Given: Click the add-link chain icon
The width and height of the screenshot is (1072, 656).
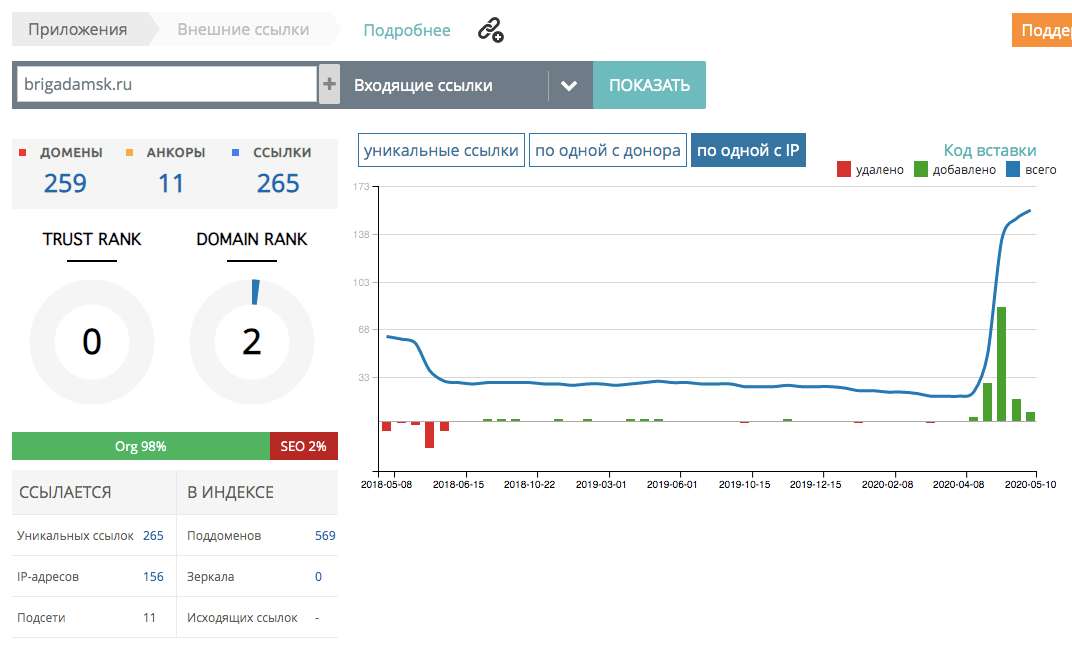Looking at the screenshot, I should (490, 30).
